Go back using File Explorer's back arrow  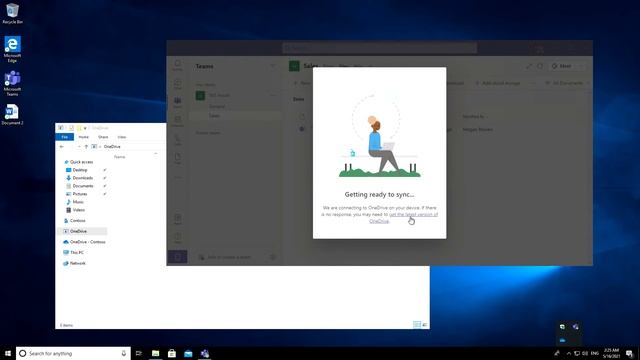click(62, 147)
